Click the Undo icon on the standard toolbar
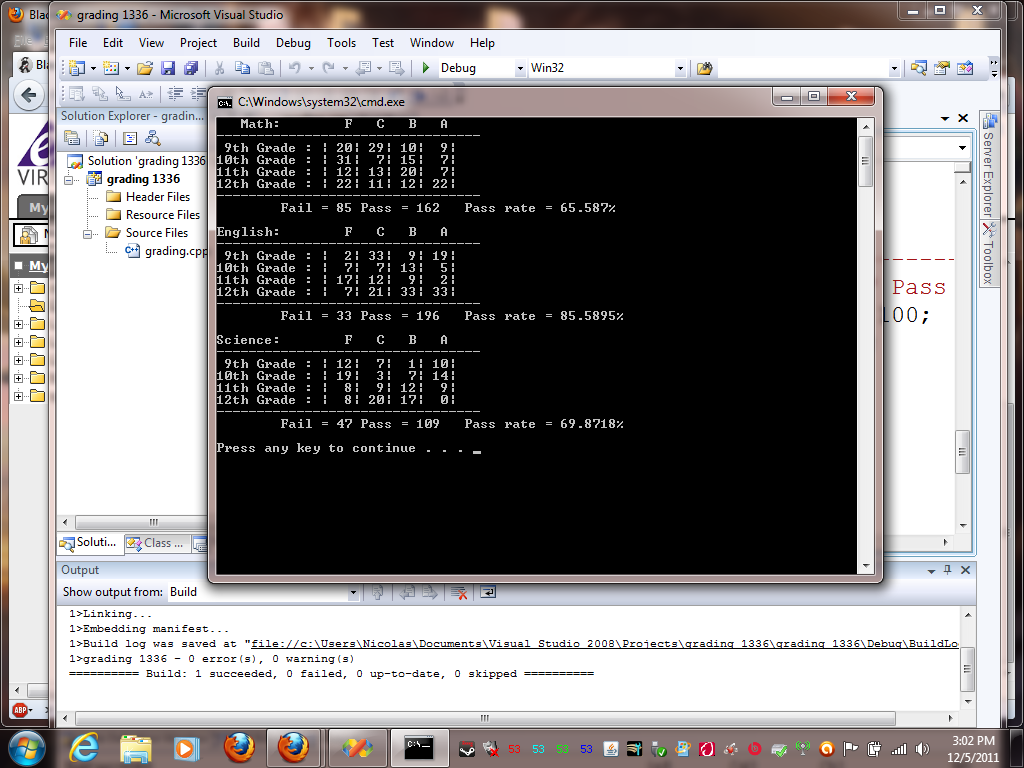This screenshot has height=768, width=1024. (296, 68)
